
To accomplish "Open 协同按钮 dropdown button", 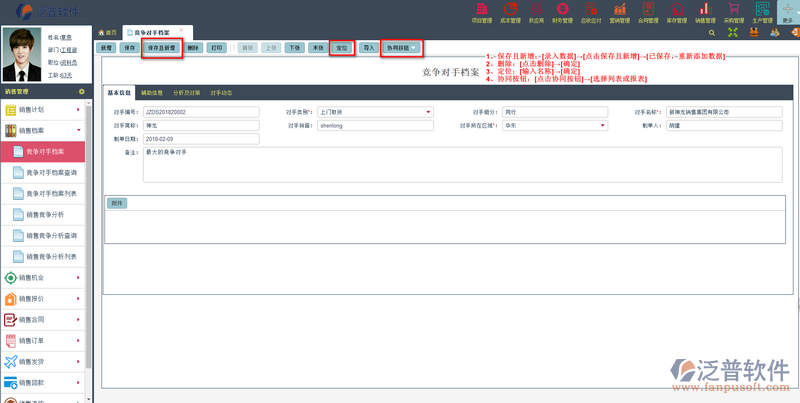I will 402,48.
